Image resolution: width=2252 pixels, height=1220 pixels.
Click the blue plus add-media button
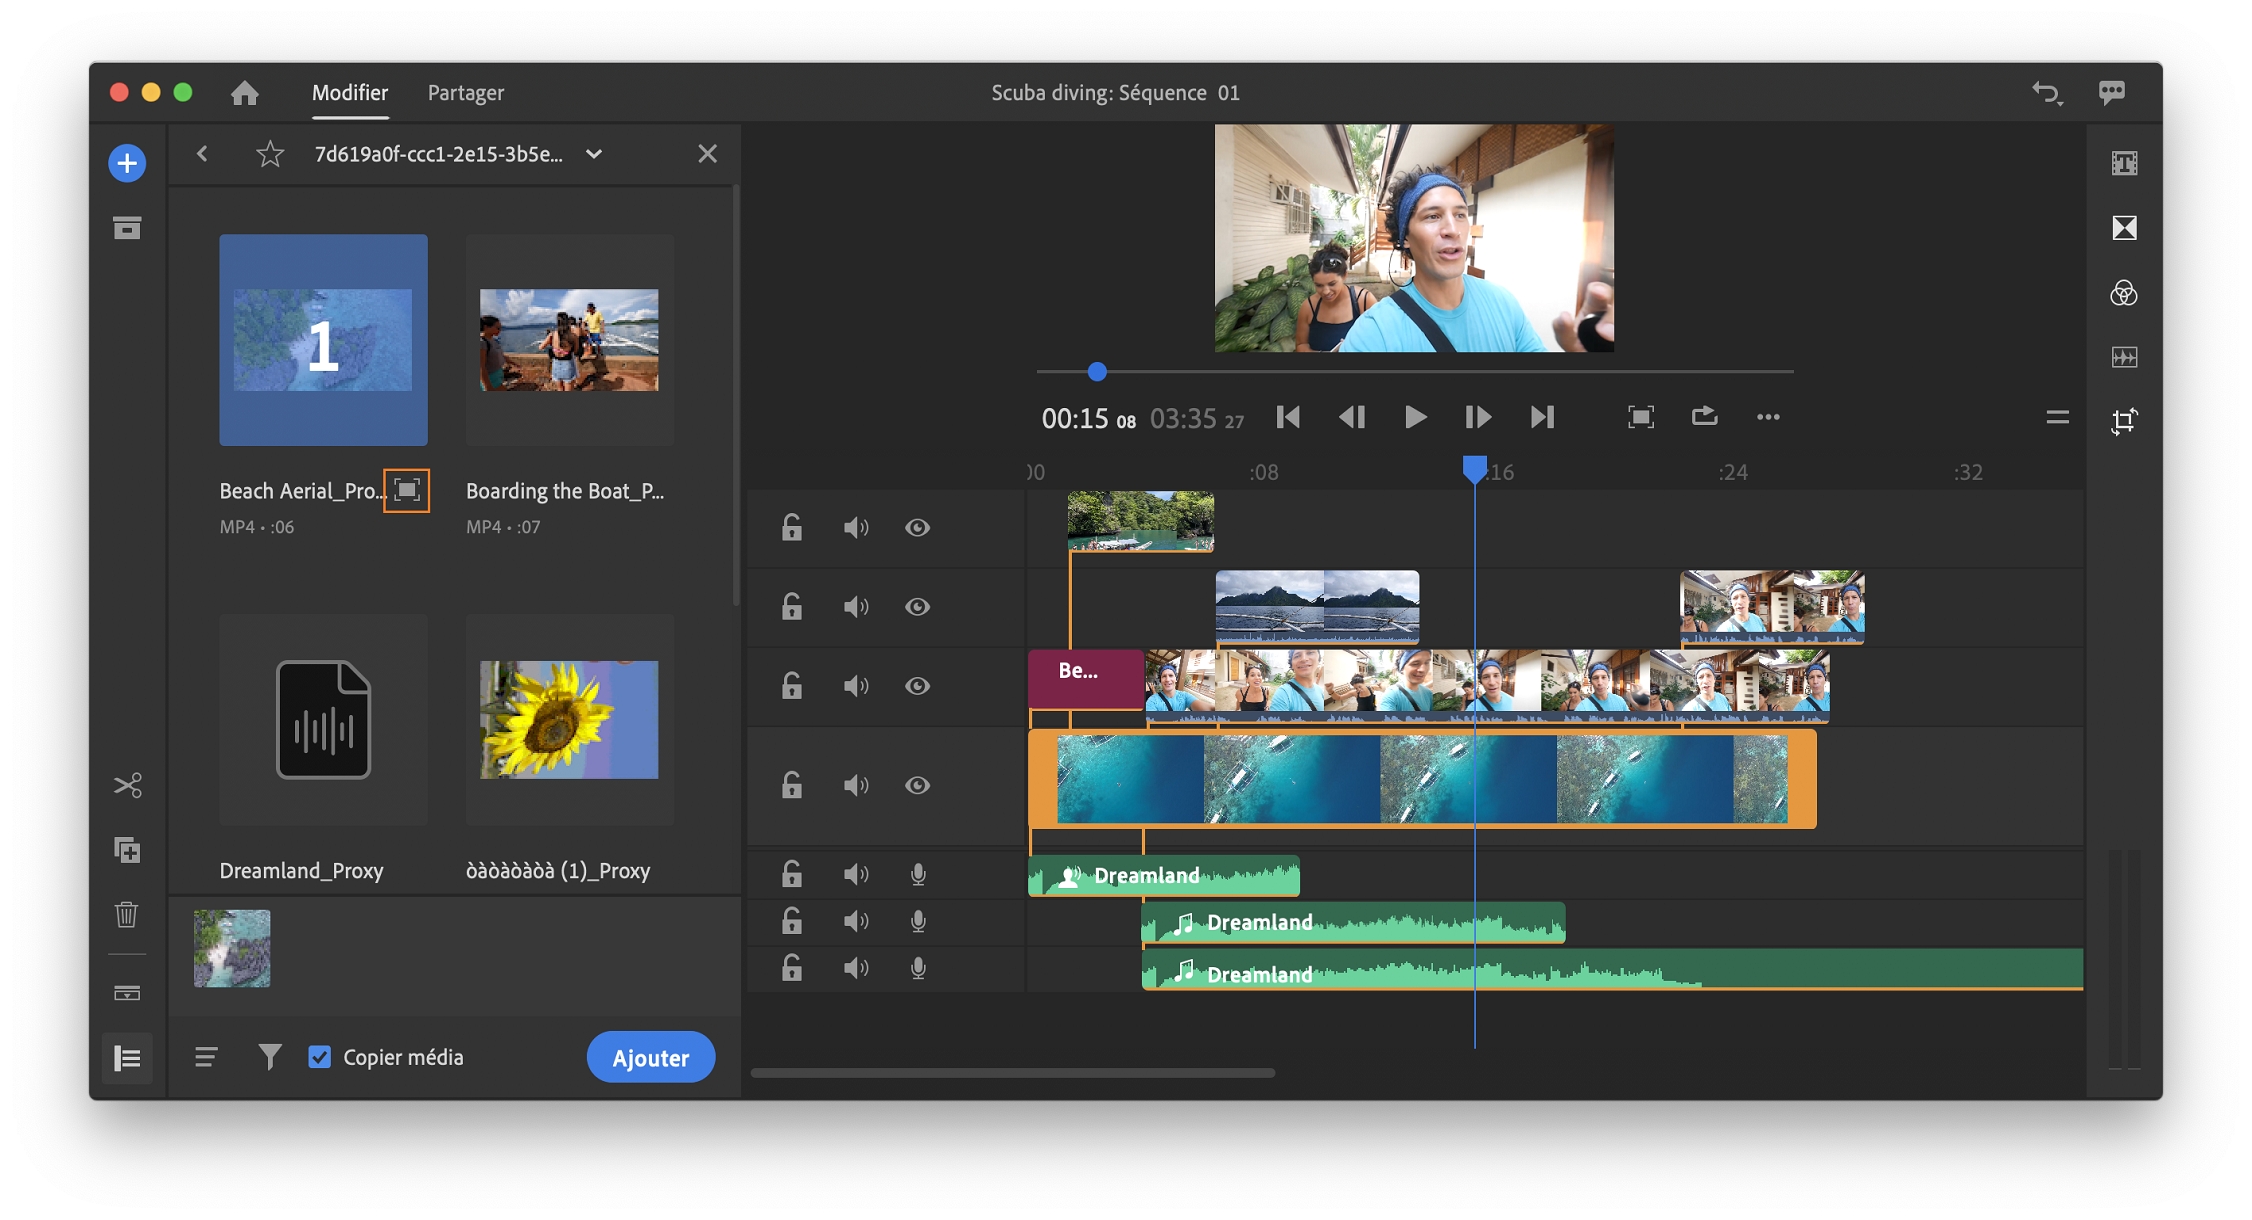coord(127,163)
